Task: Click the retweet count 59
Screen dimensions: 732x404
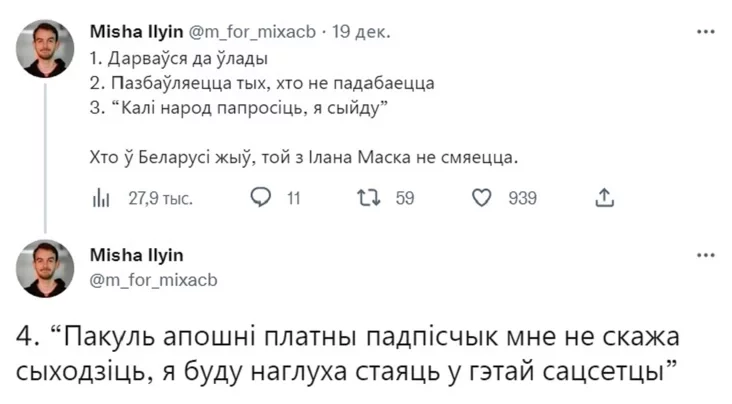Action: coord(404,198)
